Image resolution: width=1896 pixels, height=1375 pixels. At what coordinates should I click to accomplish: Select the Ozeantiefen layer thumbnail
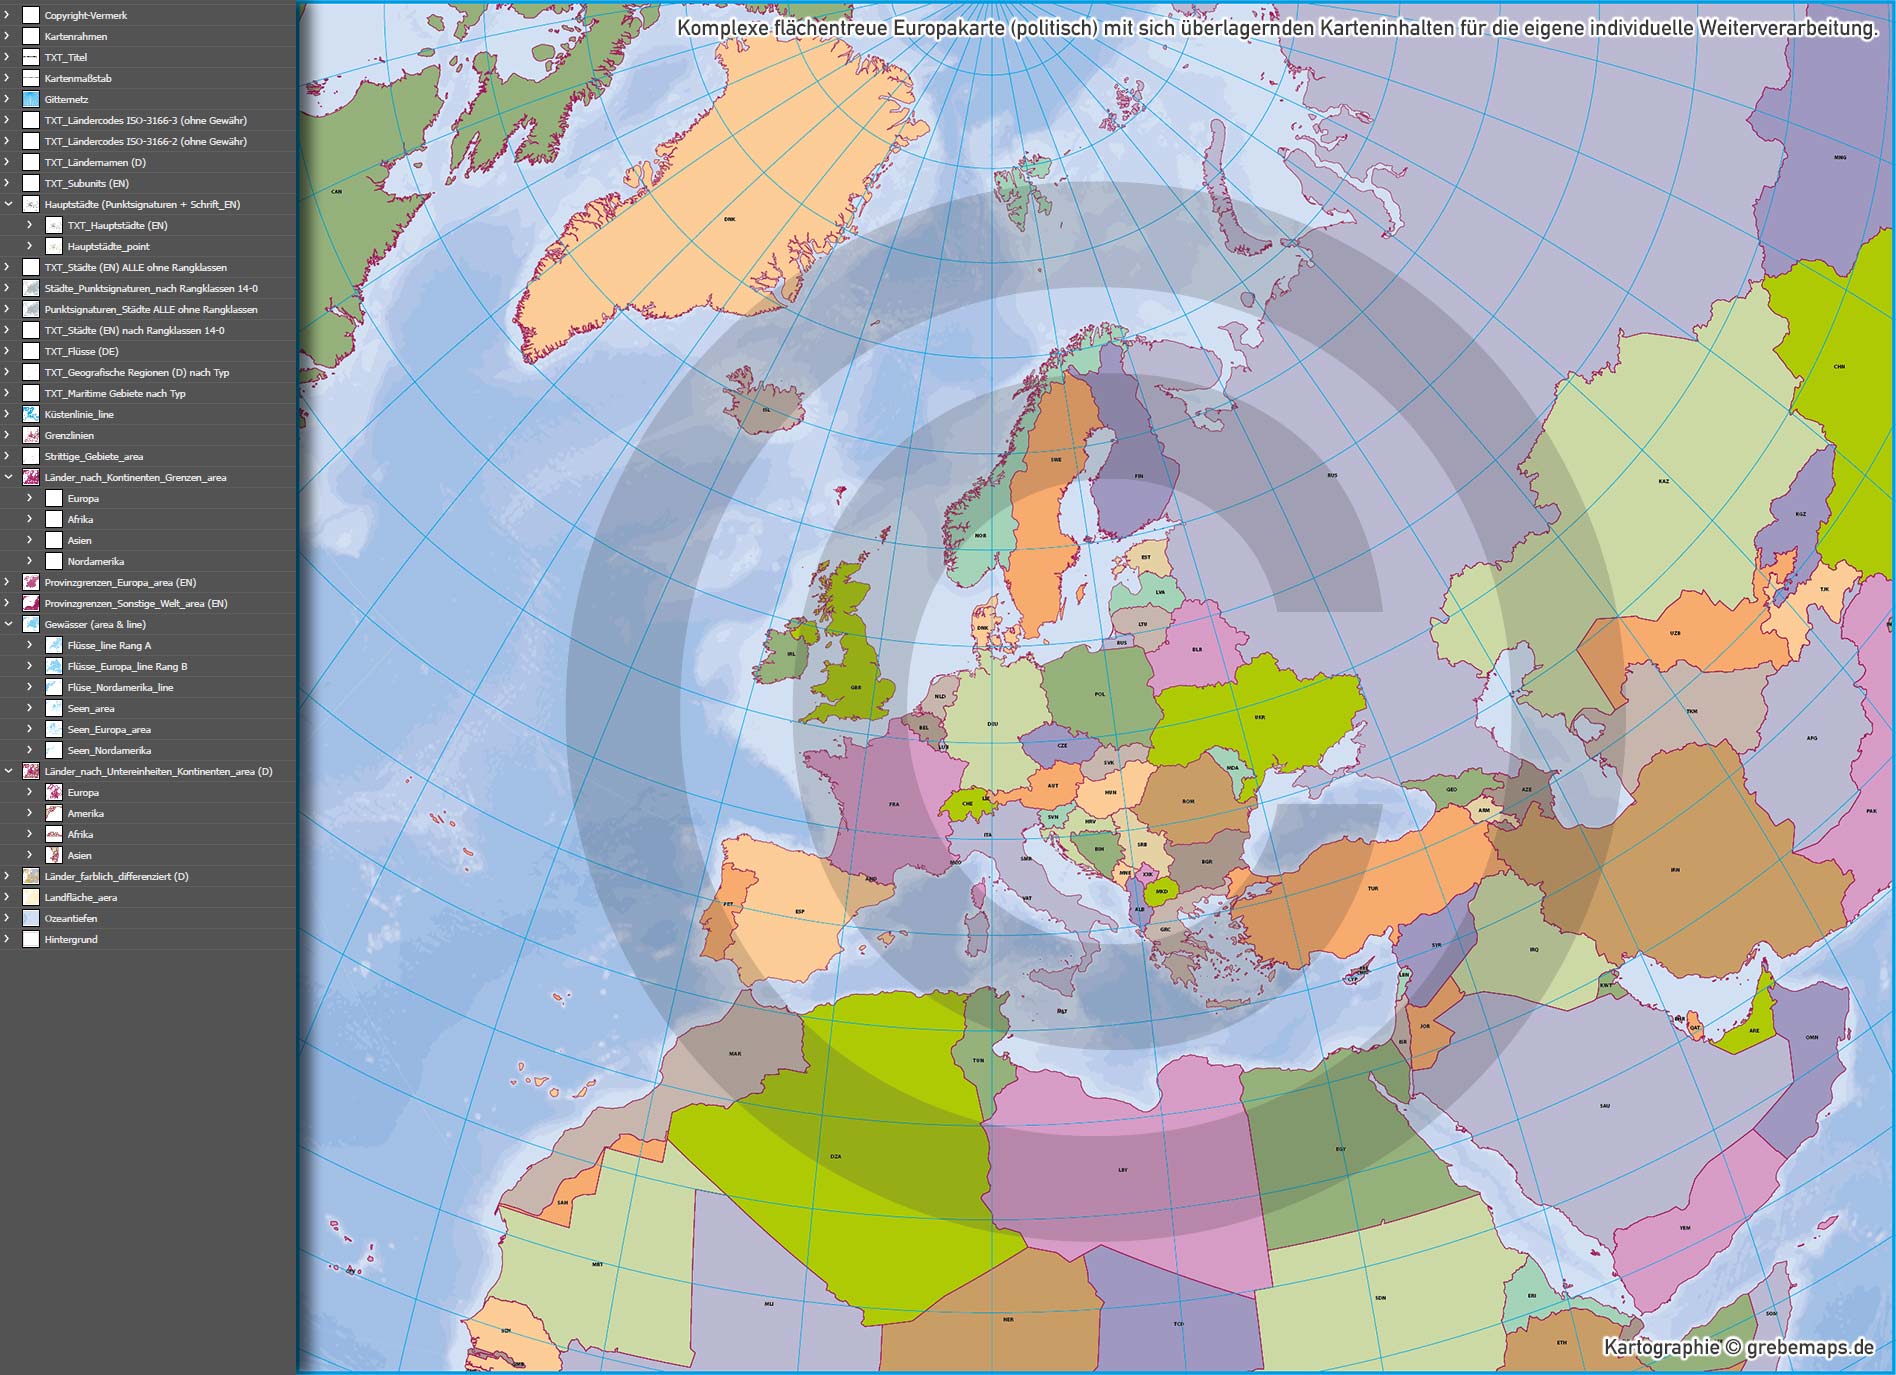click(x=31, y=918)
